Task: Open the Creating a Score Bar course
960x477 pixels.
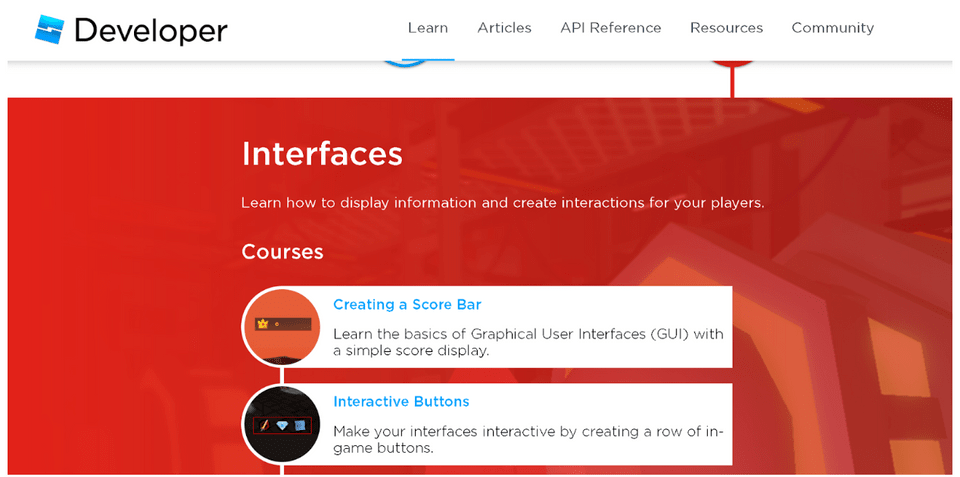Action: pos(407,304)
